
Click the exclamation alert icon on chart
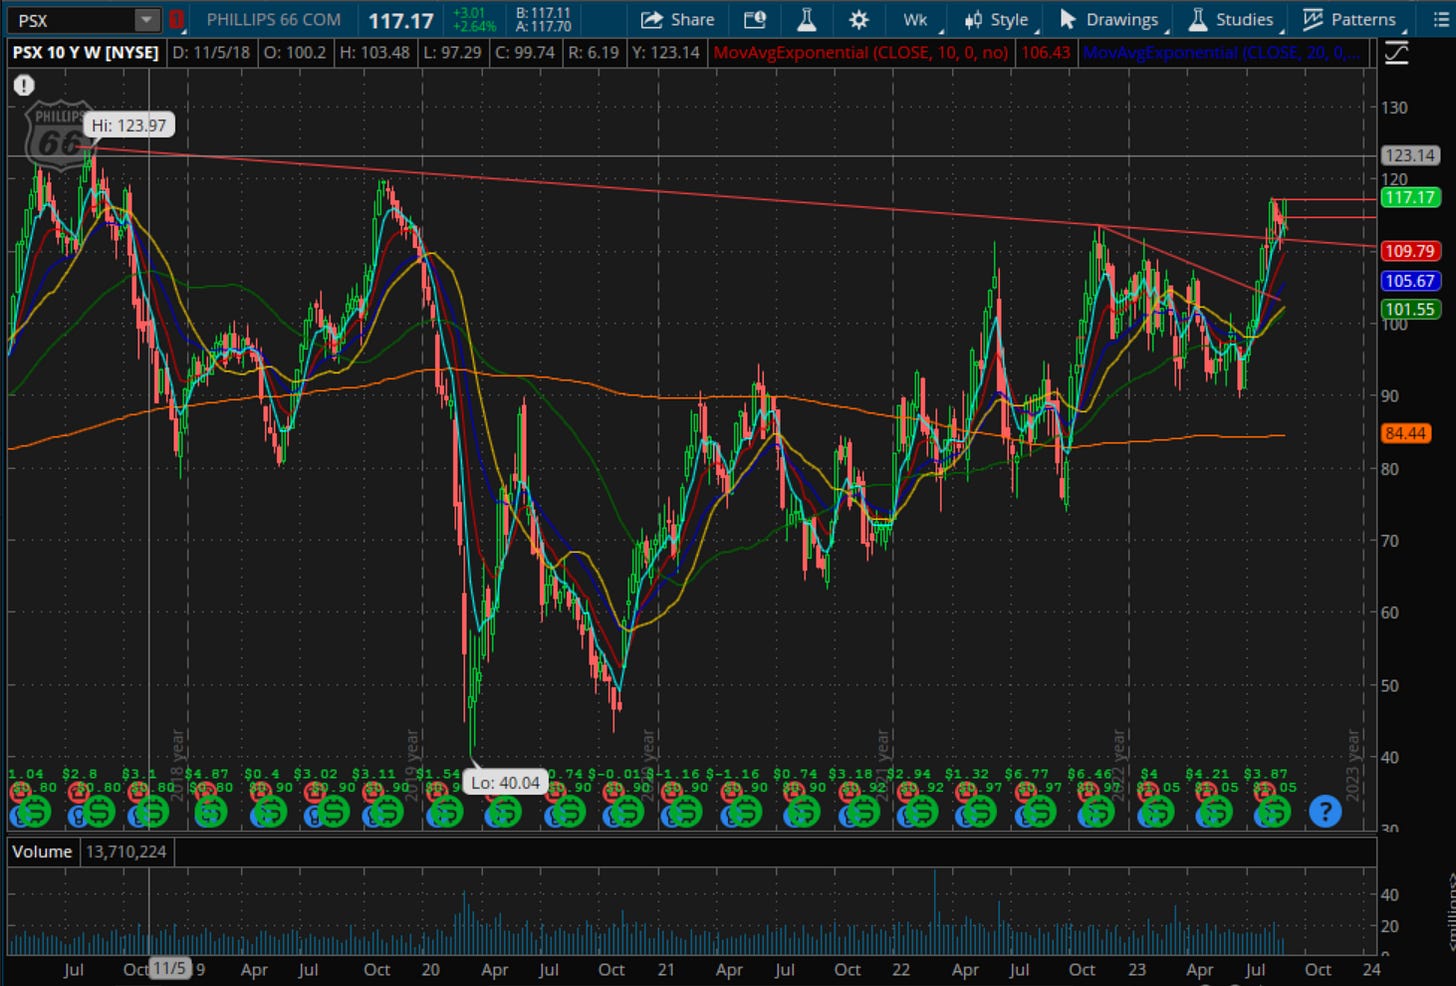pyautogui.click(x=24, y=86)
